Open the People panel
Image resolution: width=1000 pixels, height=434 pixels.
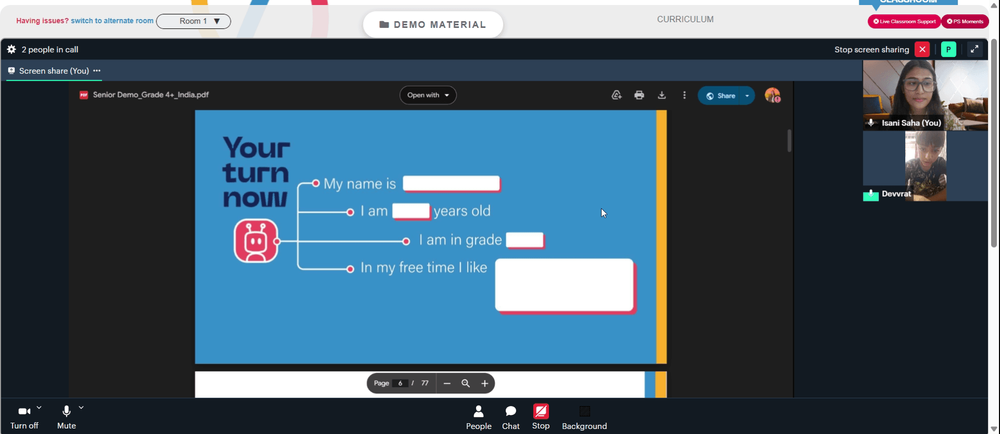point(478,417)
